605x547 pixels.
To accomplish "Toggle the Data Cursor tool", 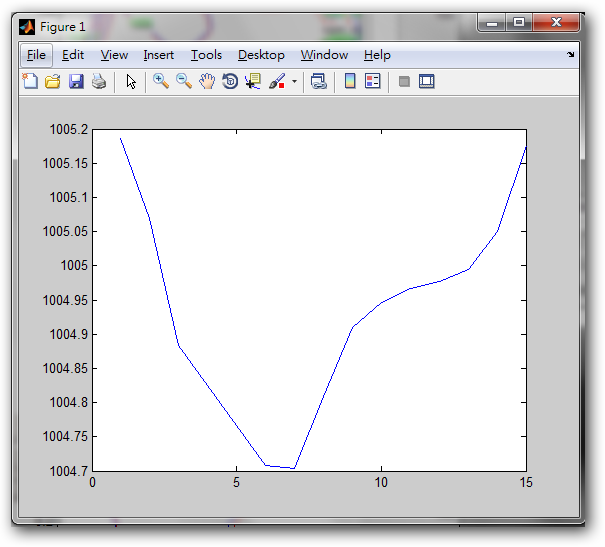I will (x=253, y=82).
